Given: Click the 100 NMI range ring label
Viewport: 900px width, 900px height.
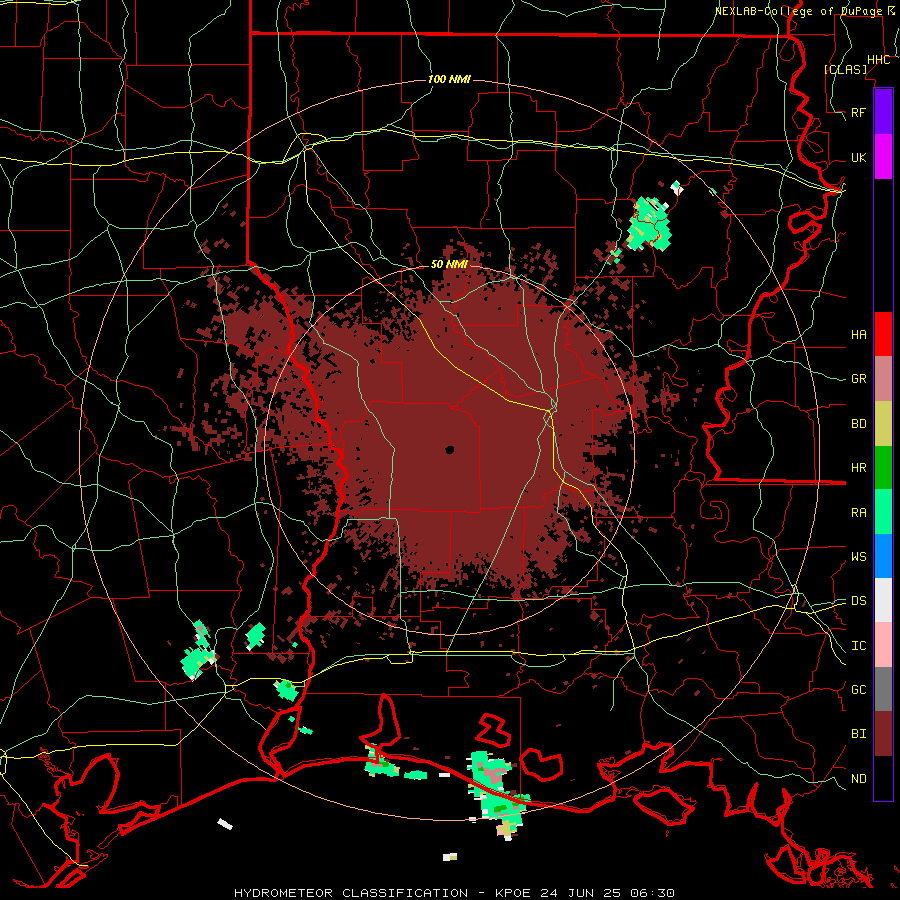Looking at the screenshot, I should click(x=449, y=79).
